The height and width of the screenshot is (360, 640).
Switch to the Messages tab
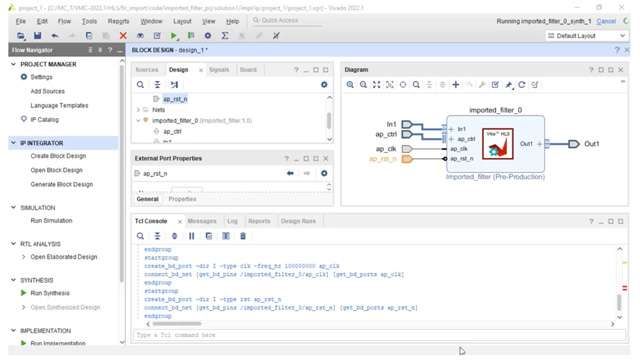click(202, 221)
